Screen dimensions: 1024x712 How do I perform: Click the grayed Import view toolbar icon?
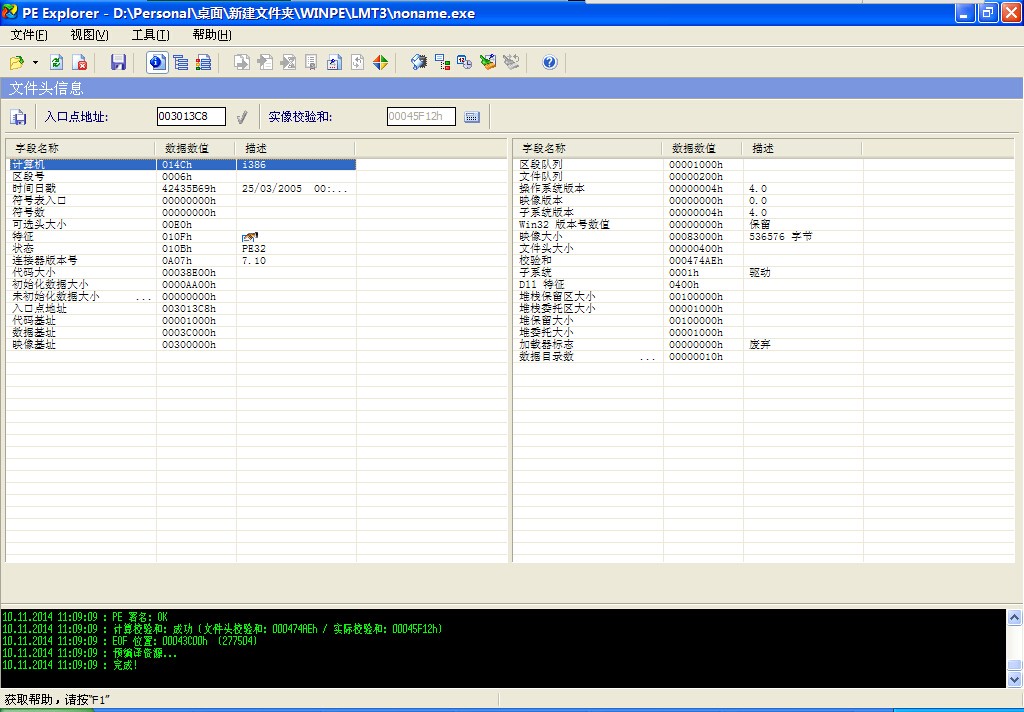pos(265,63)
